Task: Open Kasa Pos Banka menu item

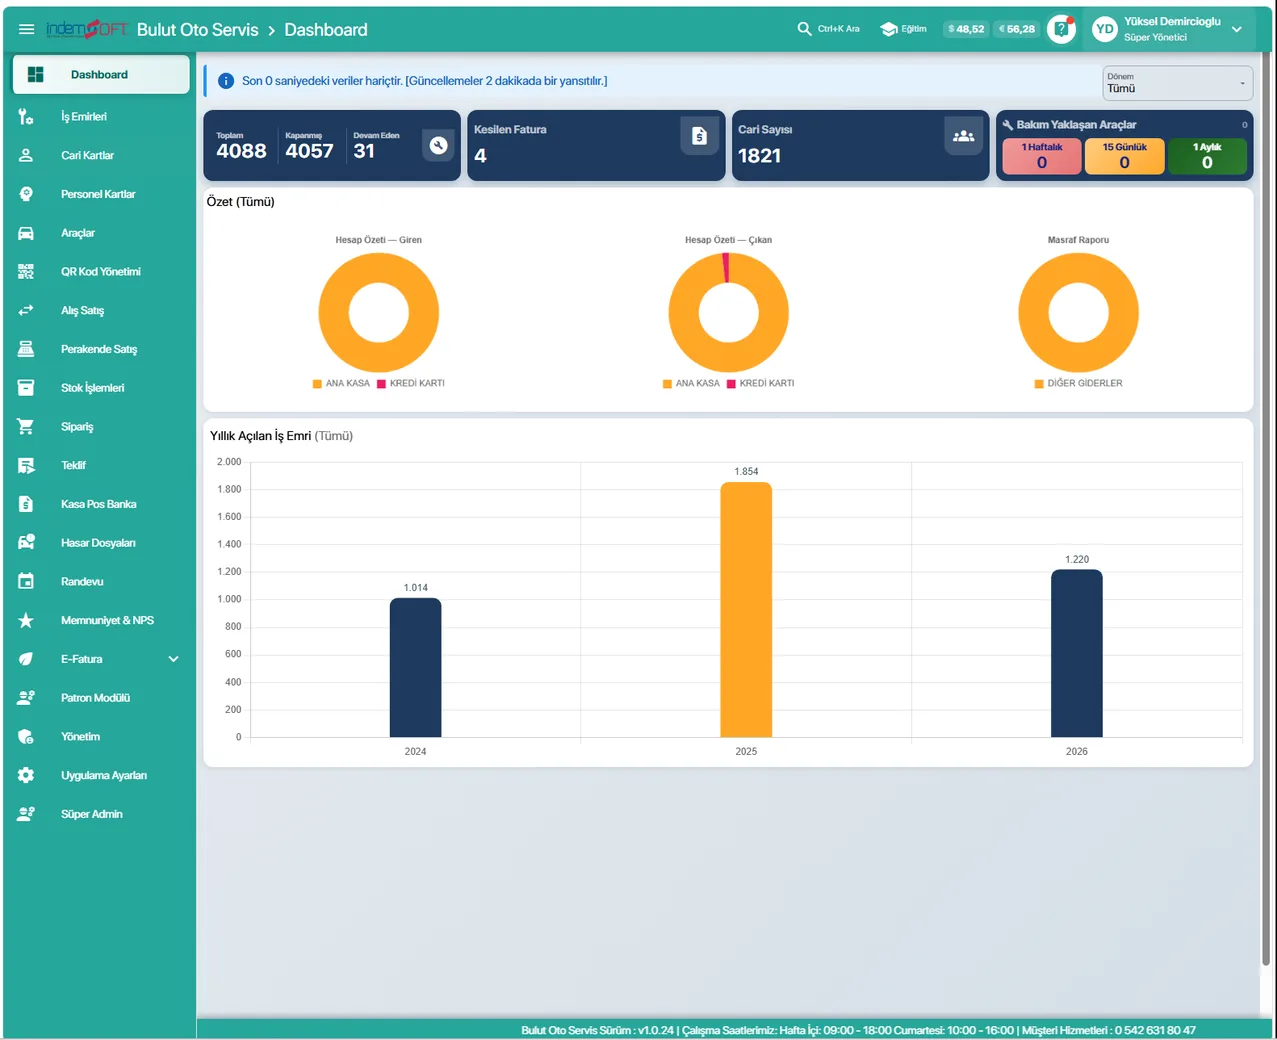Action: click(x=100, y=505)
